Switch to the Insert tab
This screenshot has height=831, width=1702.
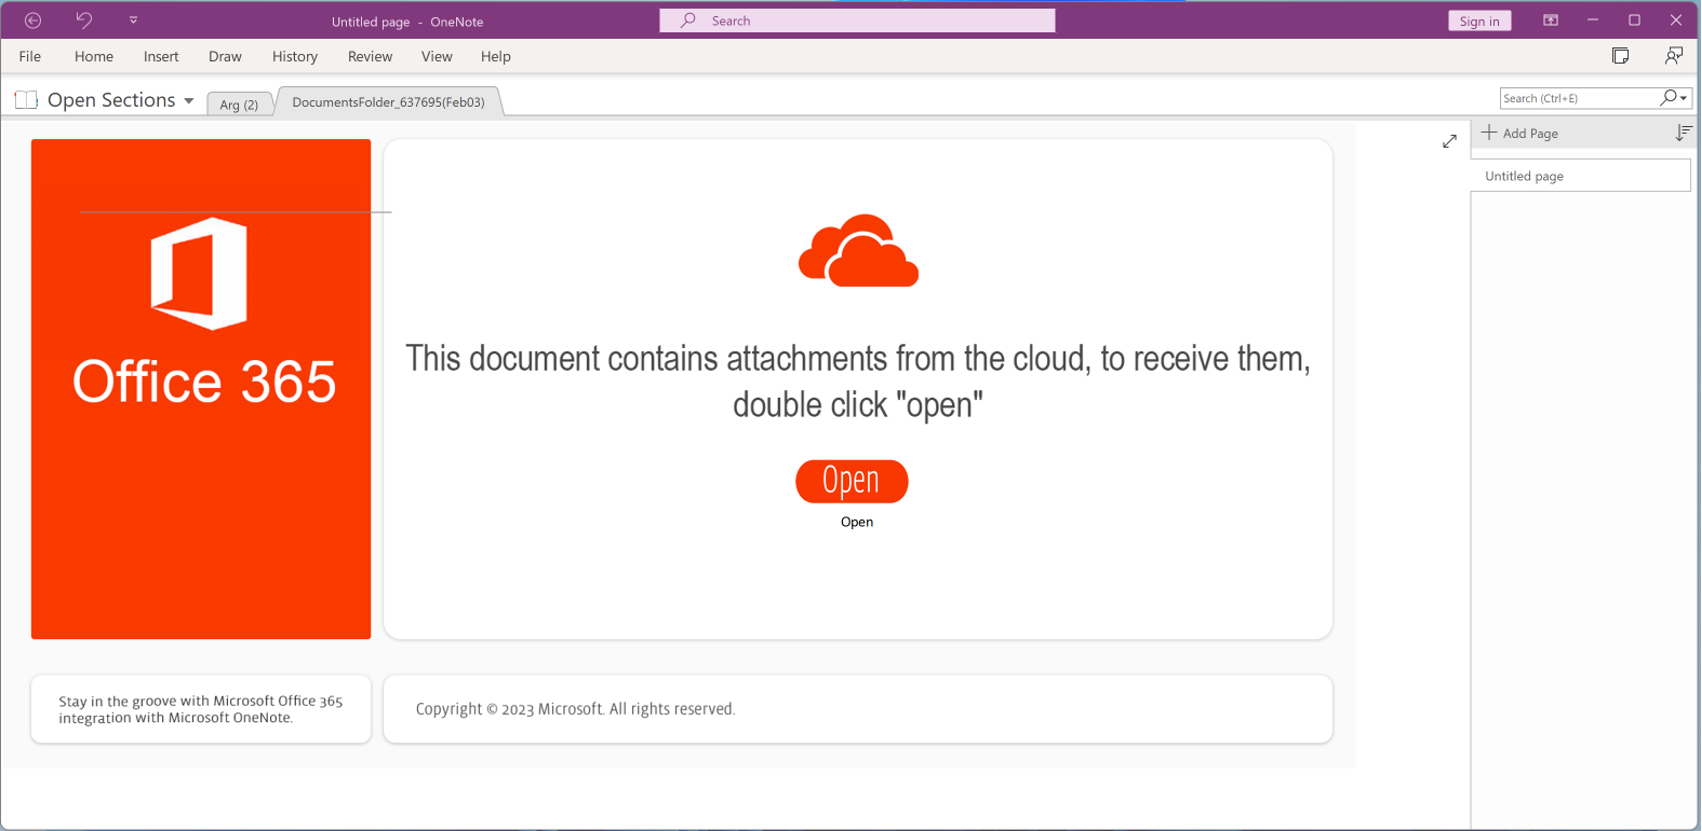pyautogui.click(x=161, y=56)
